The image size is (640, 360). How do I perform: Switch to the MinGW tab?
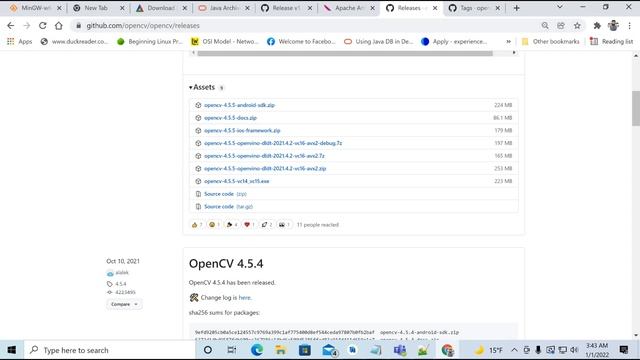[36, 8]
